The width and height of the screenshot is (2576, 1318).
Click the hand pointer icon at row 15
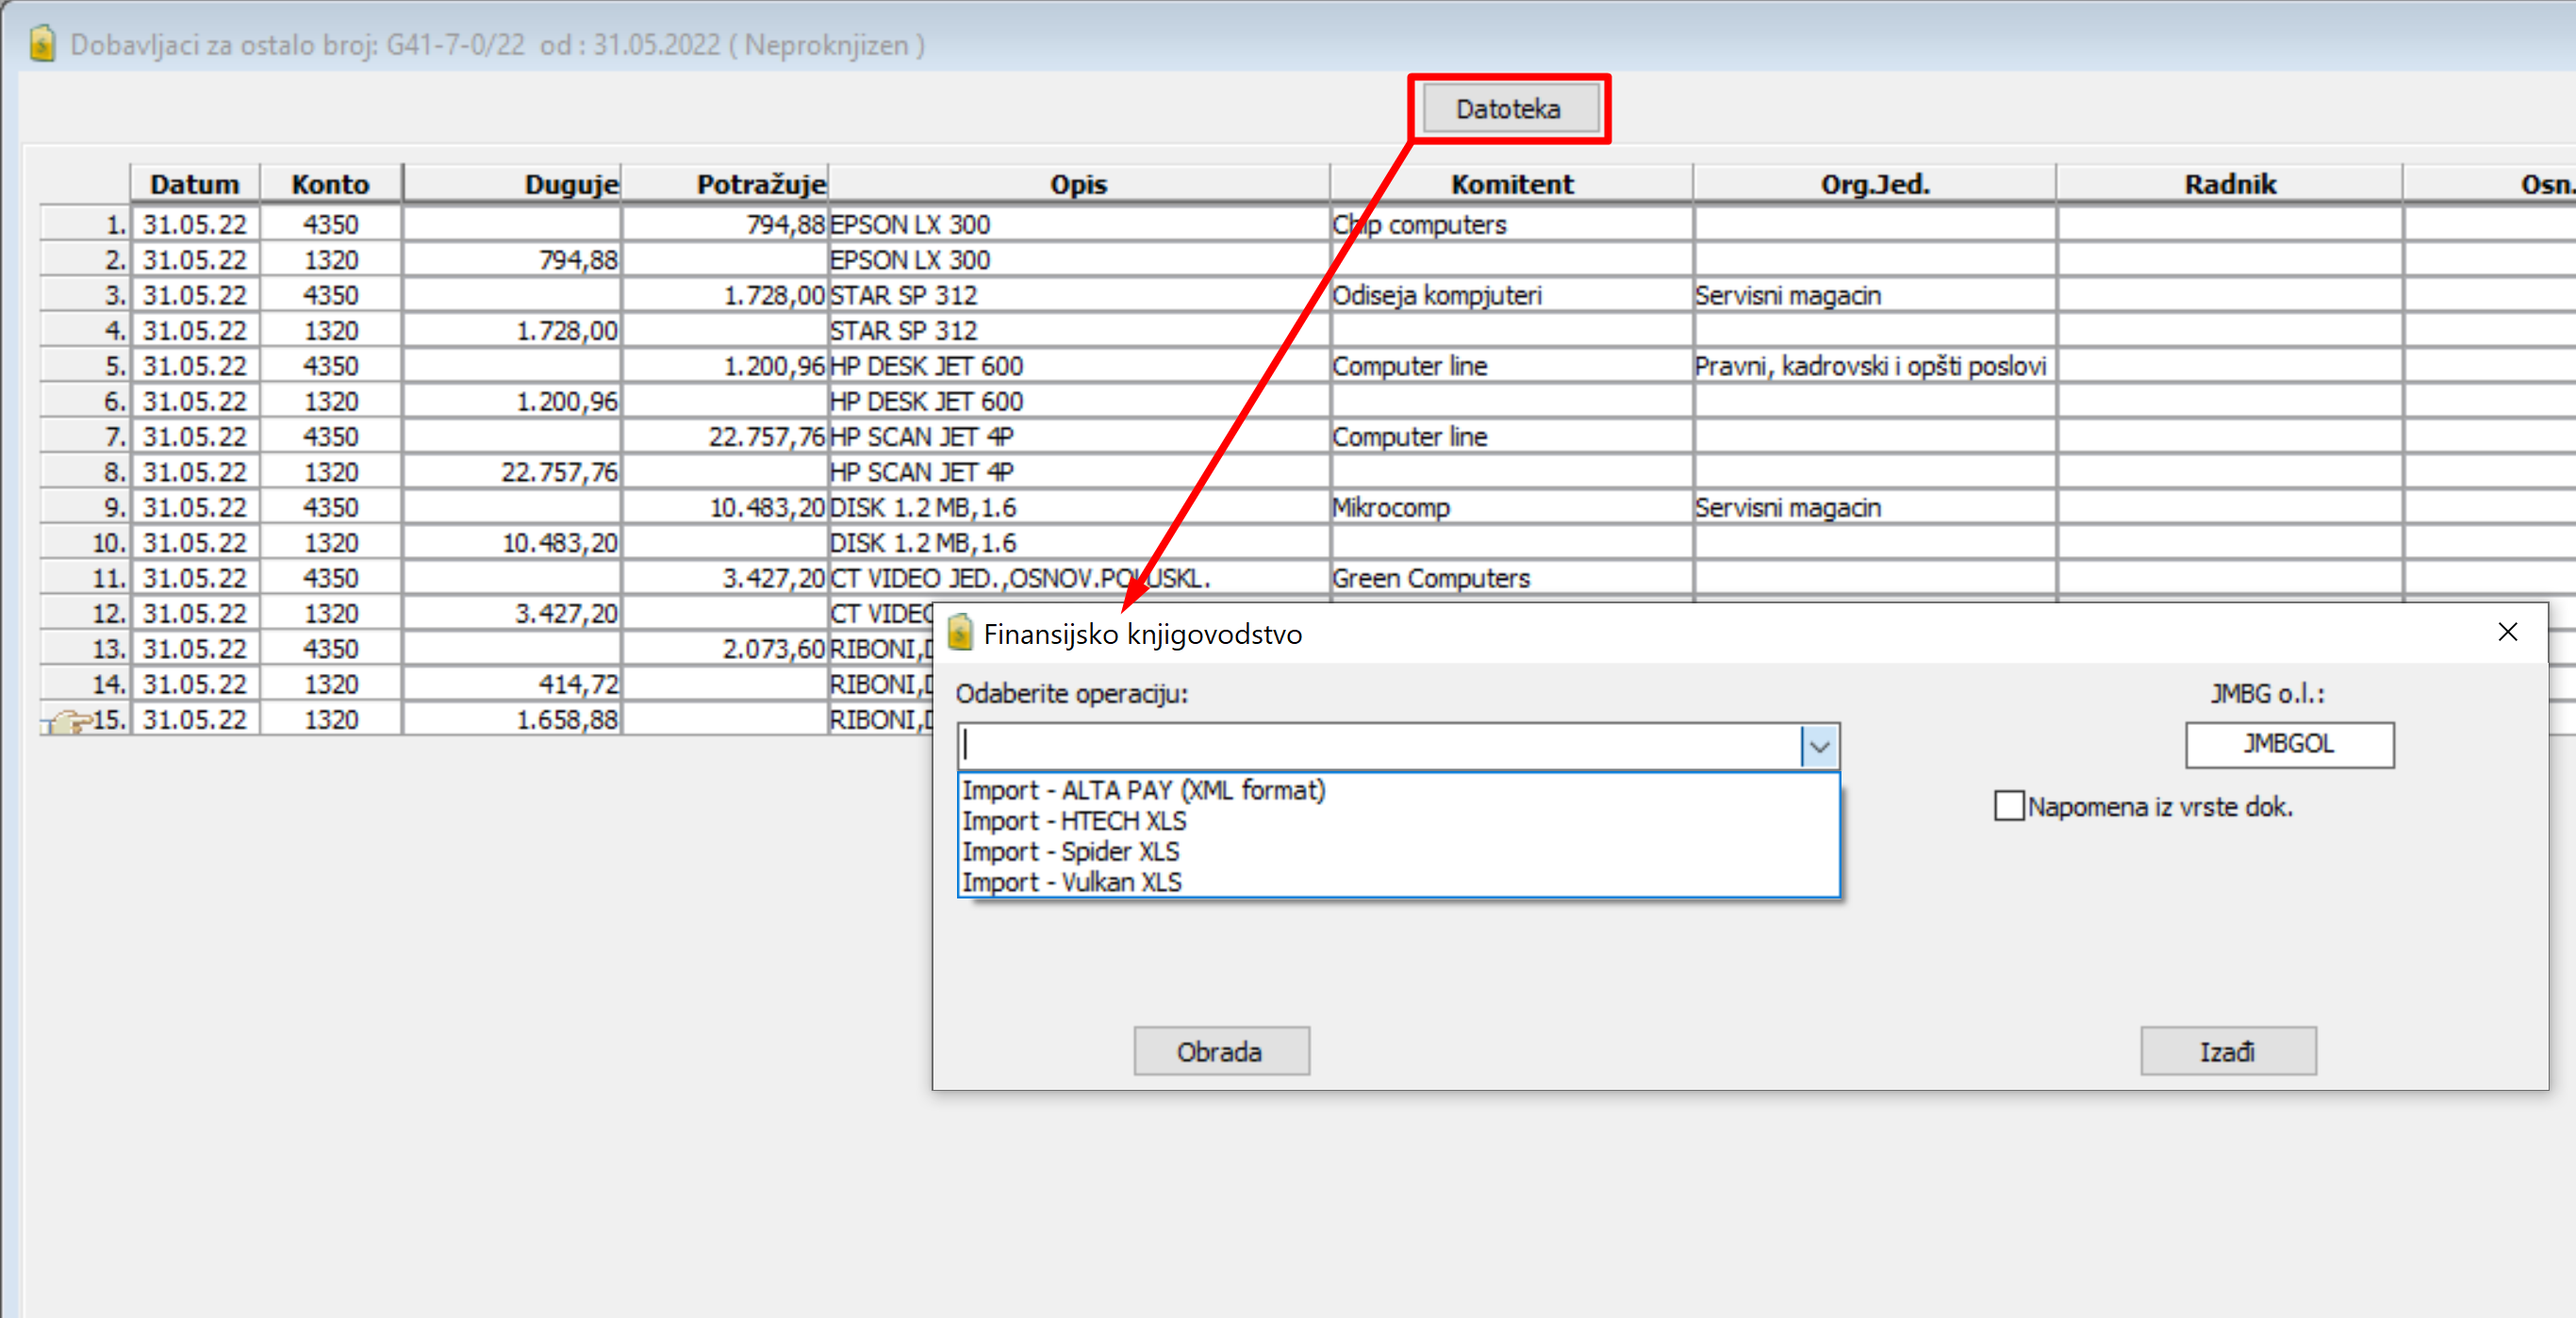click(x=68, y=720)
